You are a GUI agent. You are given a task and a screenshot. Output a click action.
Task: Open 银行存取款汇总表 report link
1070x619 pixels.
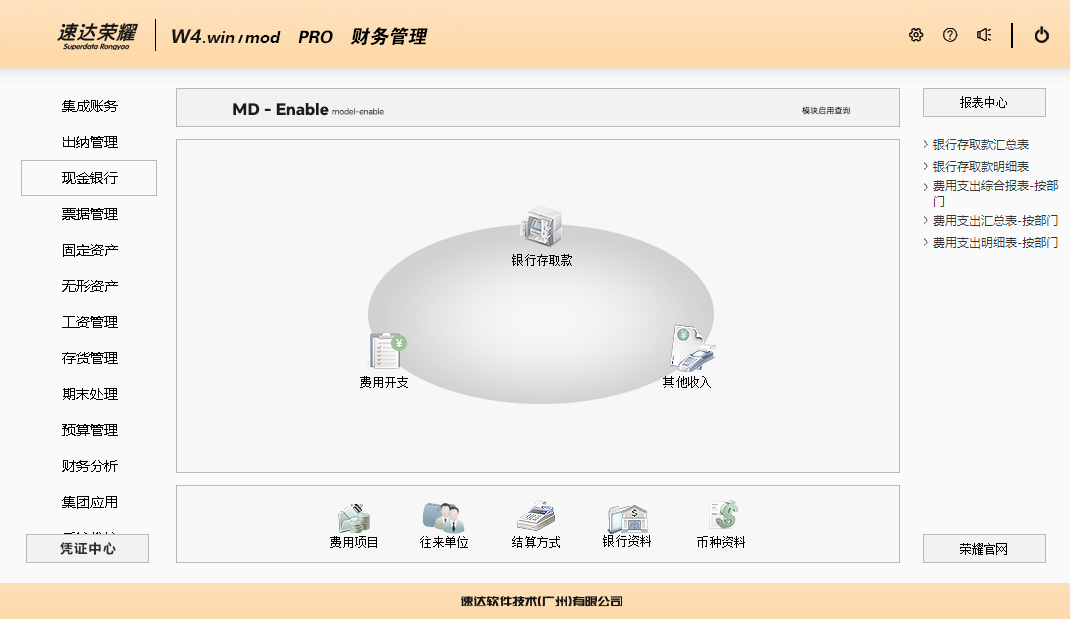pos(981,145)
